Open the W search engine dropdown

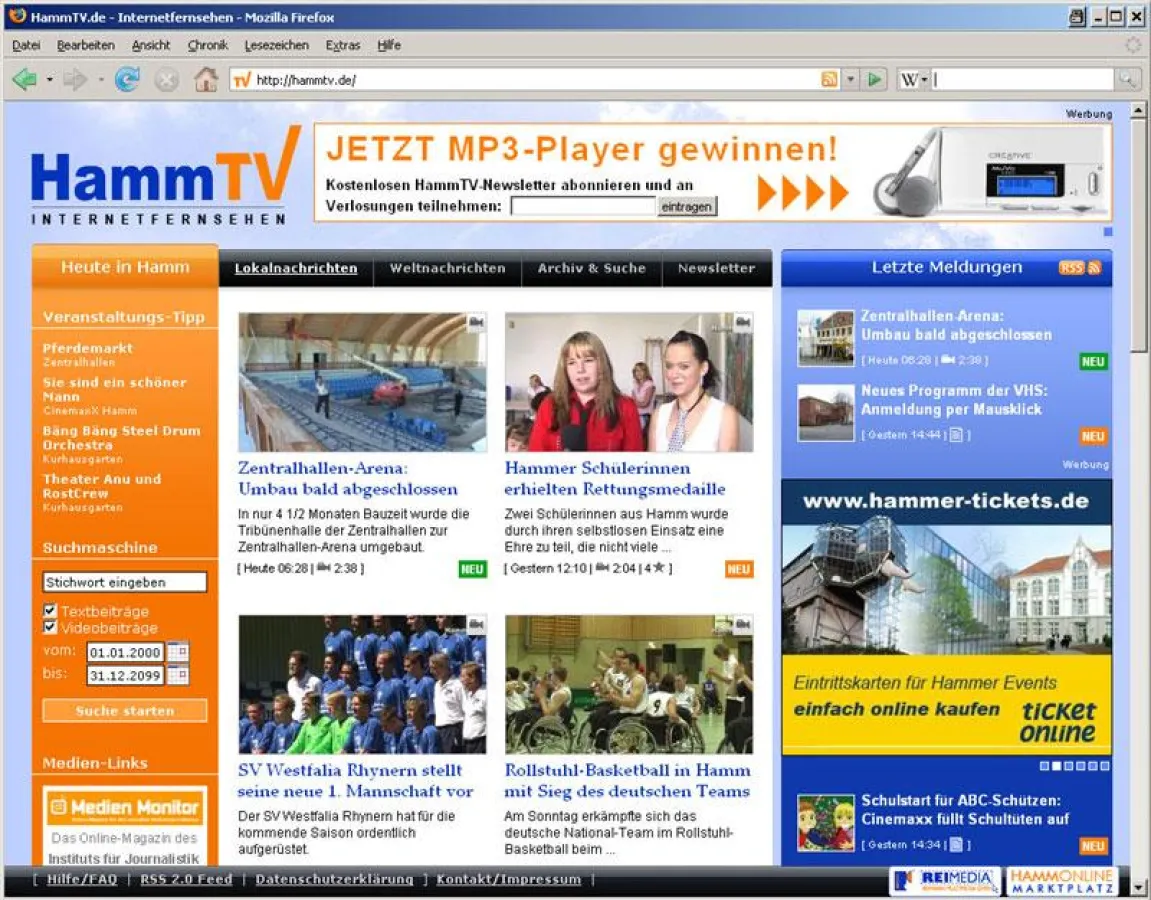(x=921, y=78)
